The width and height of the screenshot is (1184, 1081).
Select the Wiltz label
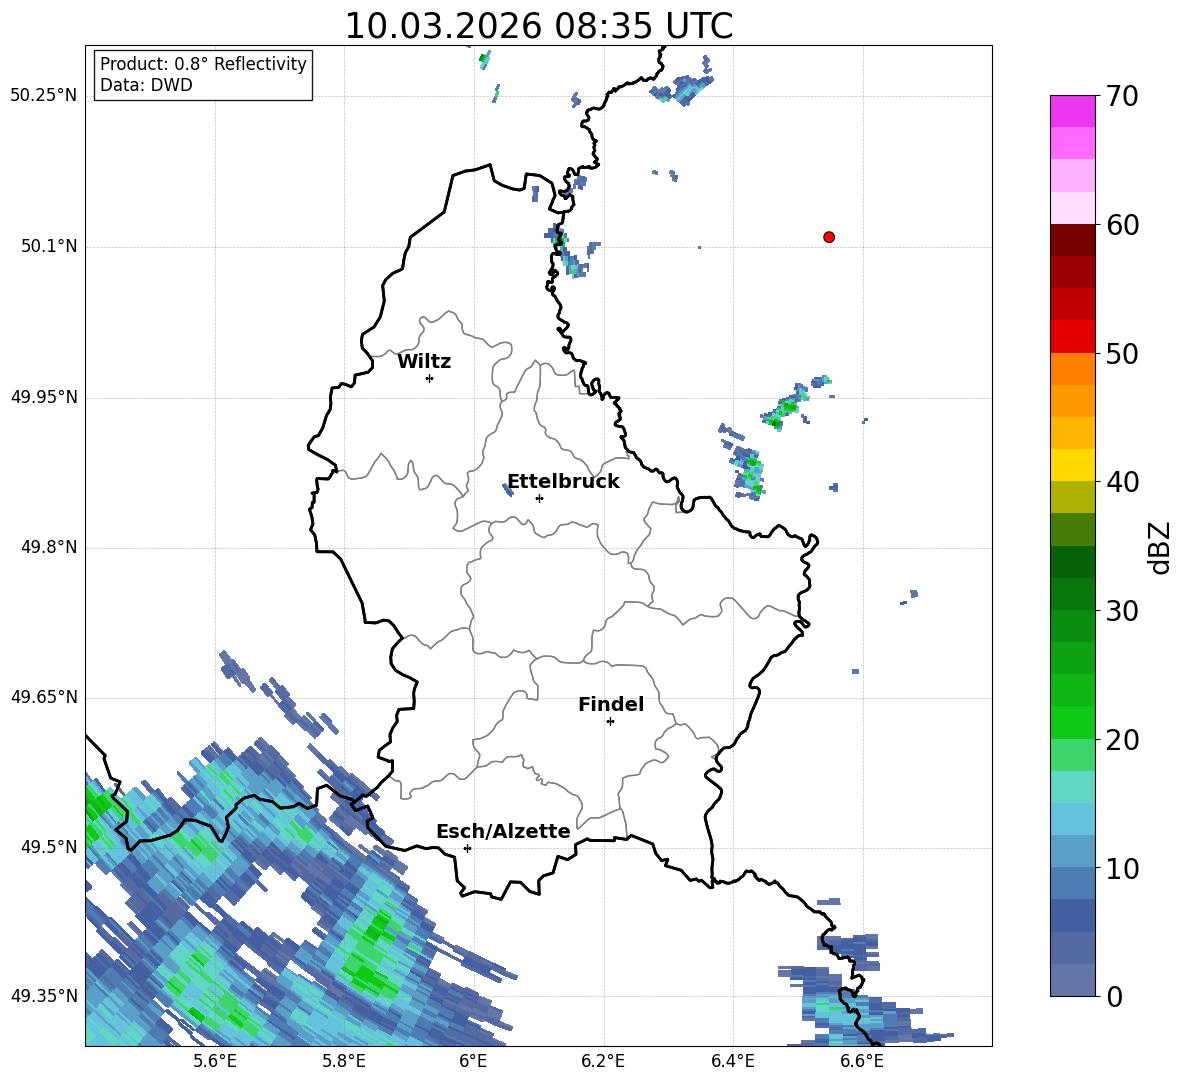[424, 362]
